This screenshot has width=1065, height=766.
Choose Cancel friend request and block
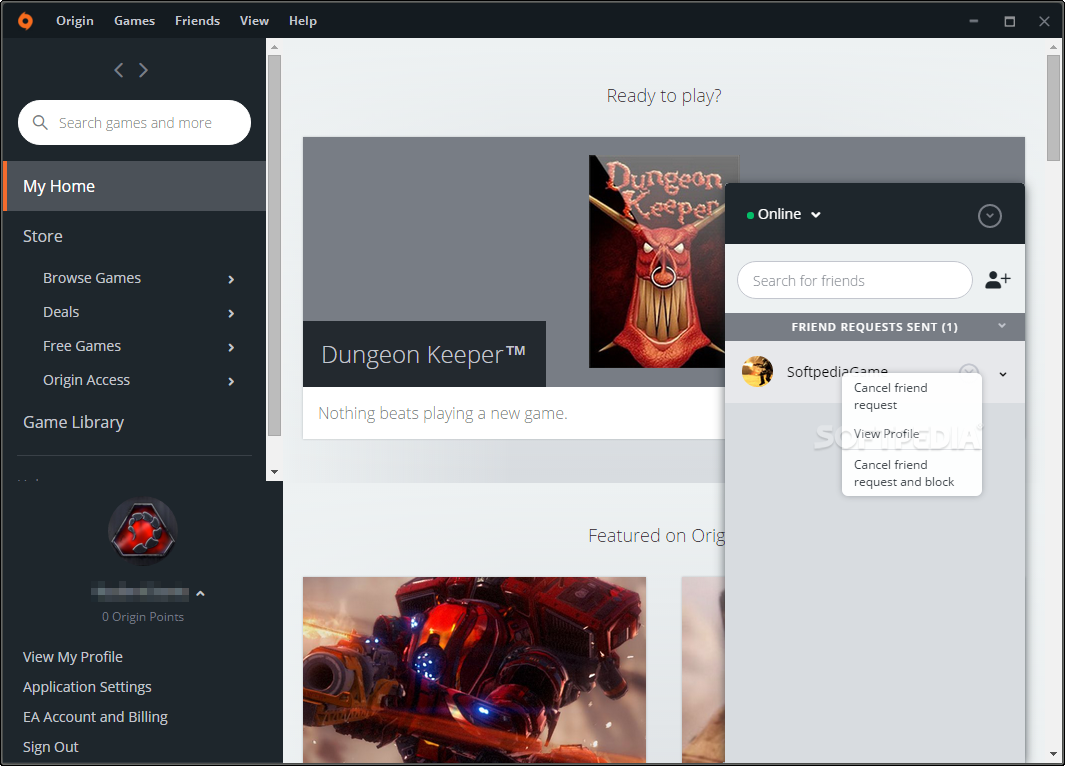tap(911, 473)
